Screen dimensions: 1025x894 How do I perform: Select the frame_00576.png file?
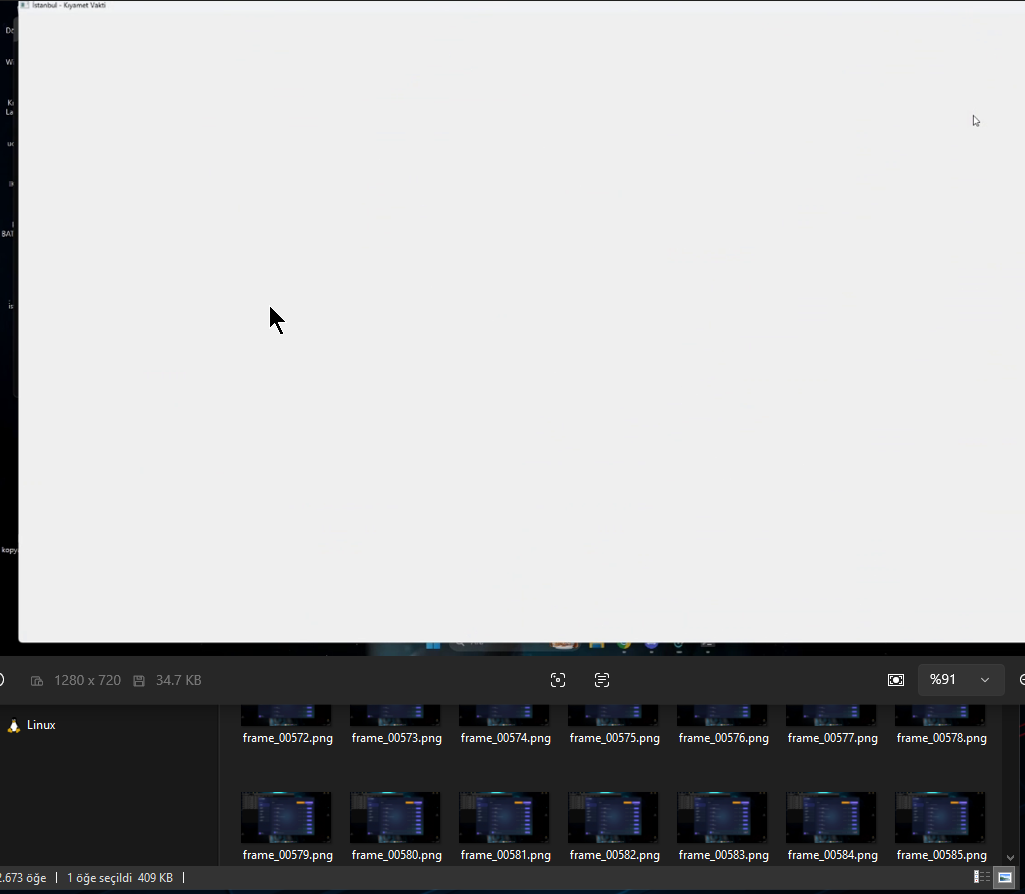pyautogui.click(x=723, y=725)
